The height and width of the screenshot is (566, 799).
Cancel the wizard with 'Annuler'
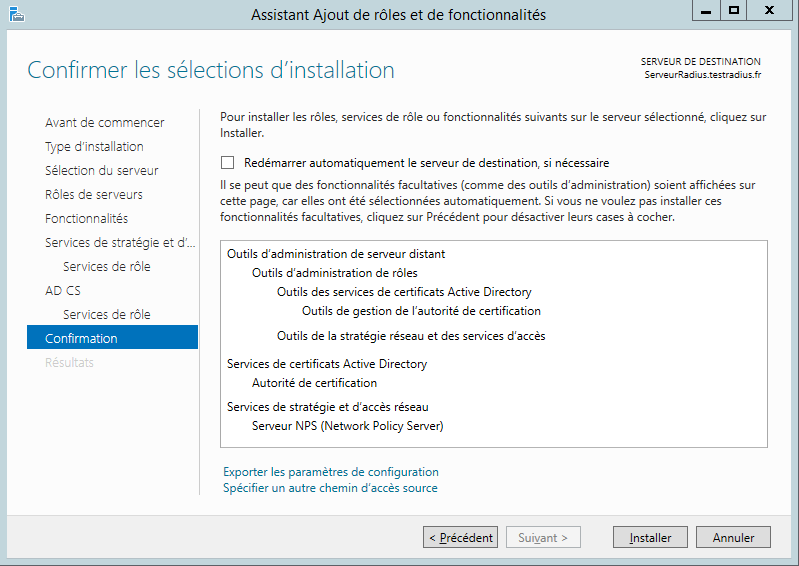[x=733, y=537]
